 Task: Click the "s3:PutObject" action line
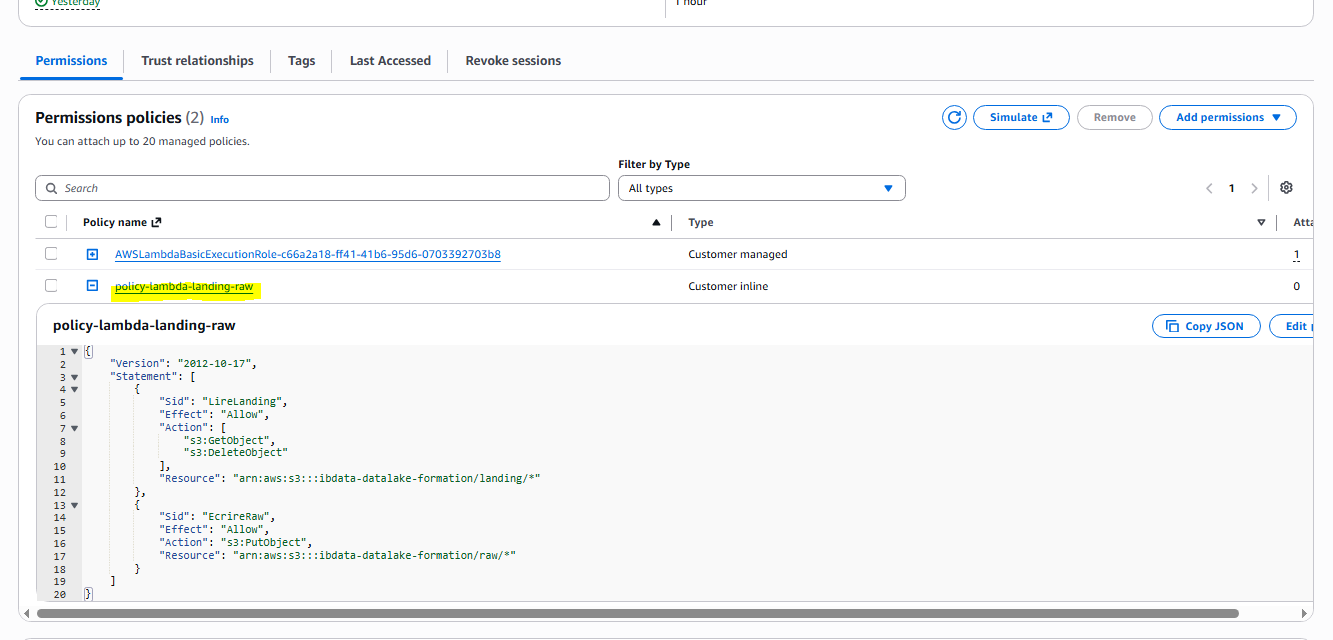coord(235,543)
